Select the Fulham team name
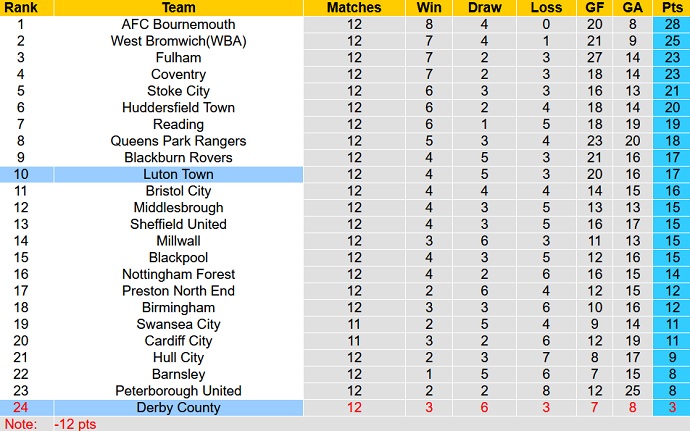This screenshot has height=431, width=690. point(178,58)
